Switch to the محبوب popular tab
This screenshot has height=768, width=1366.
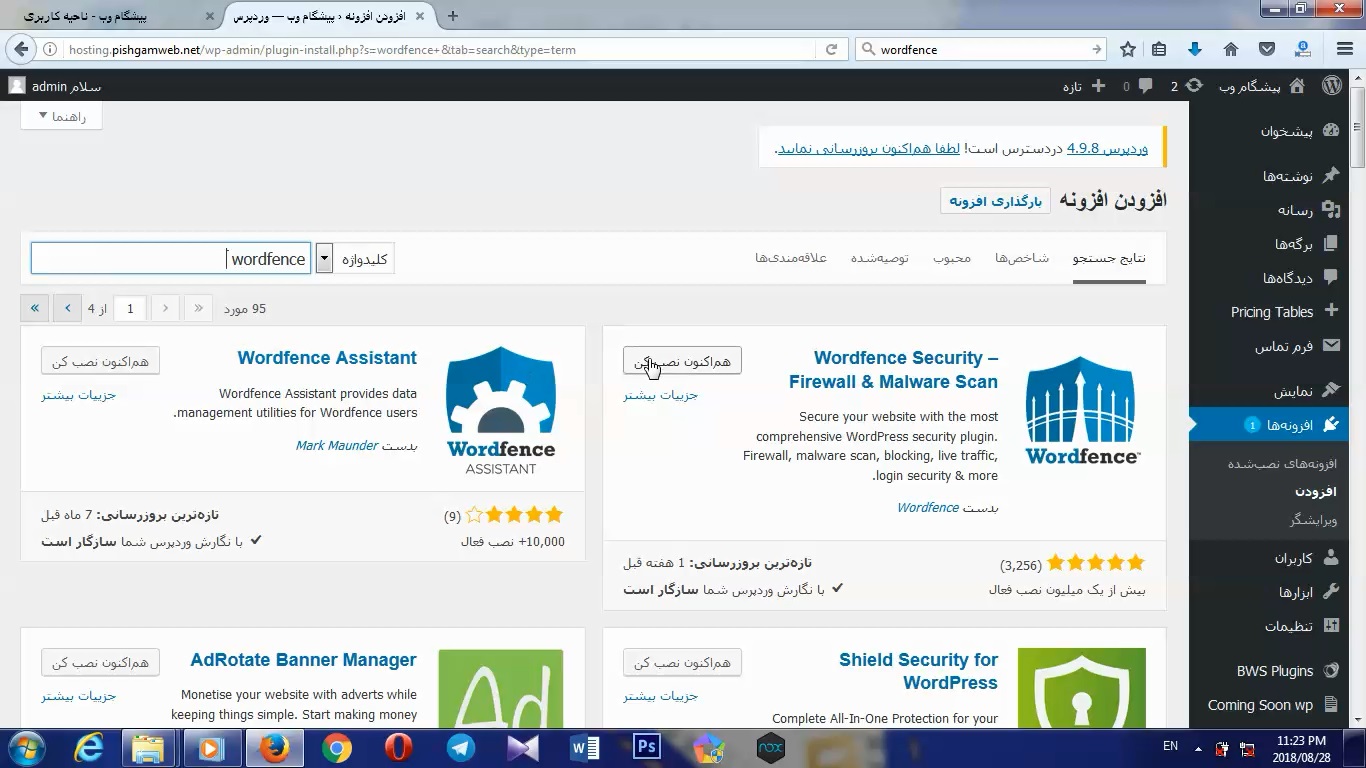pyautogui.click(x=952, y=258)
